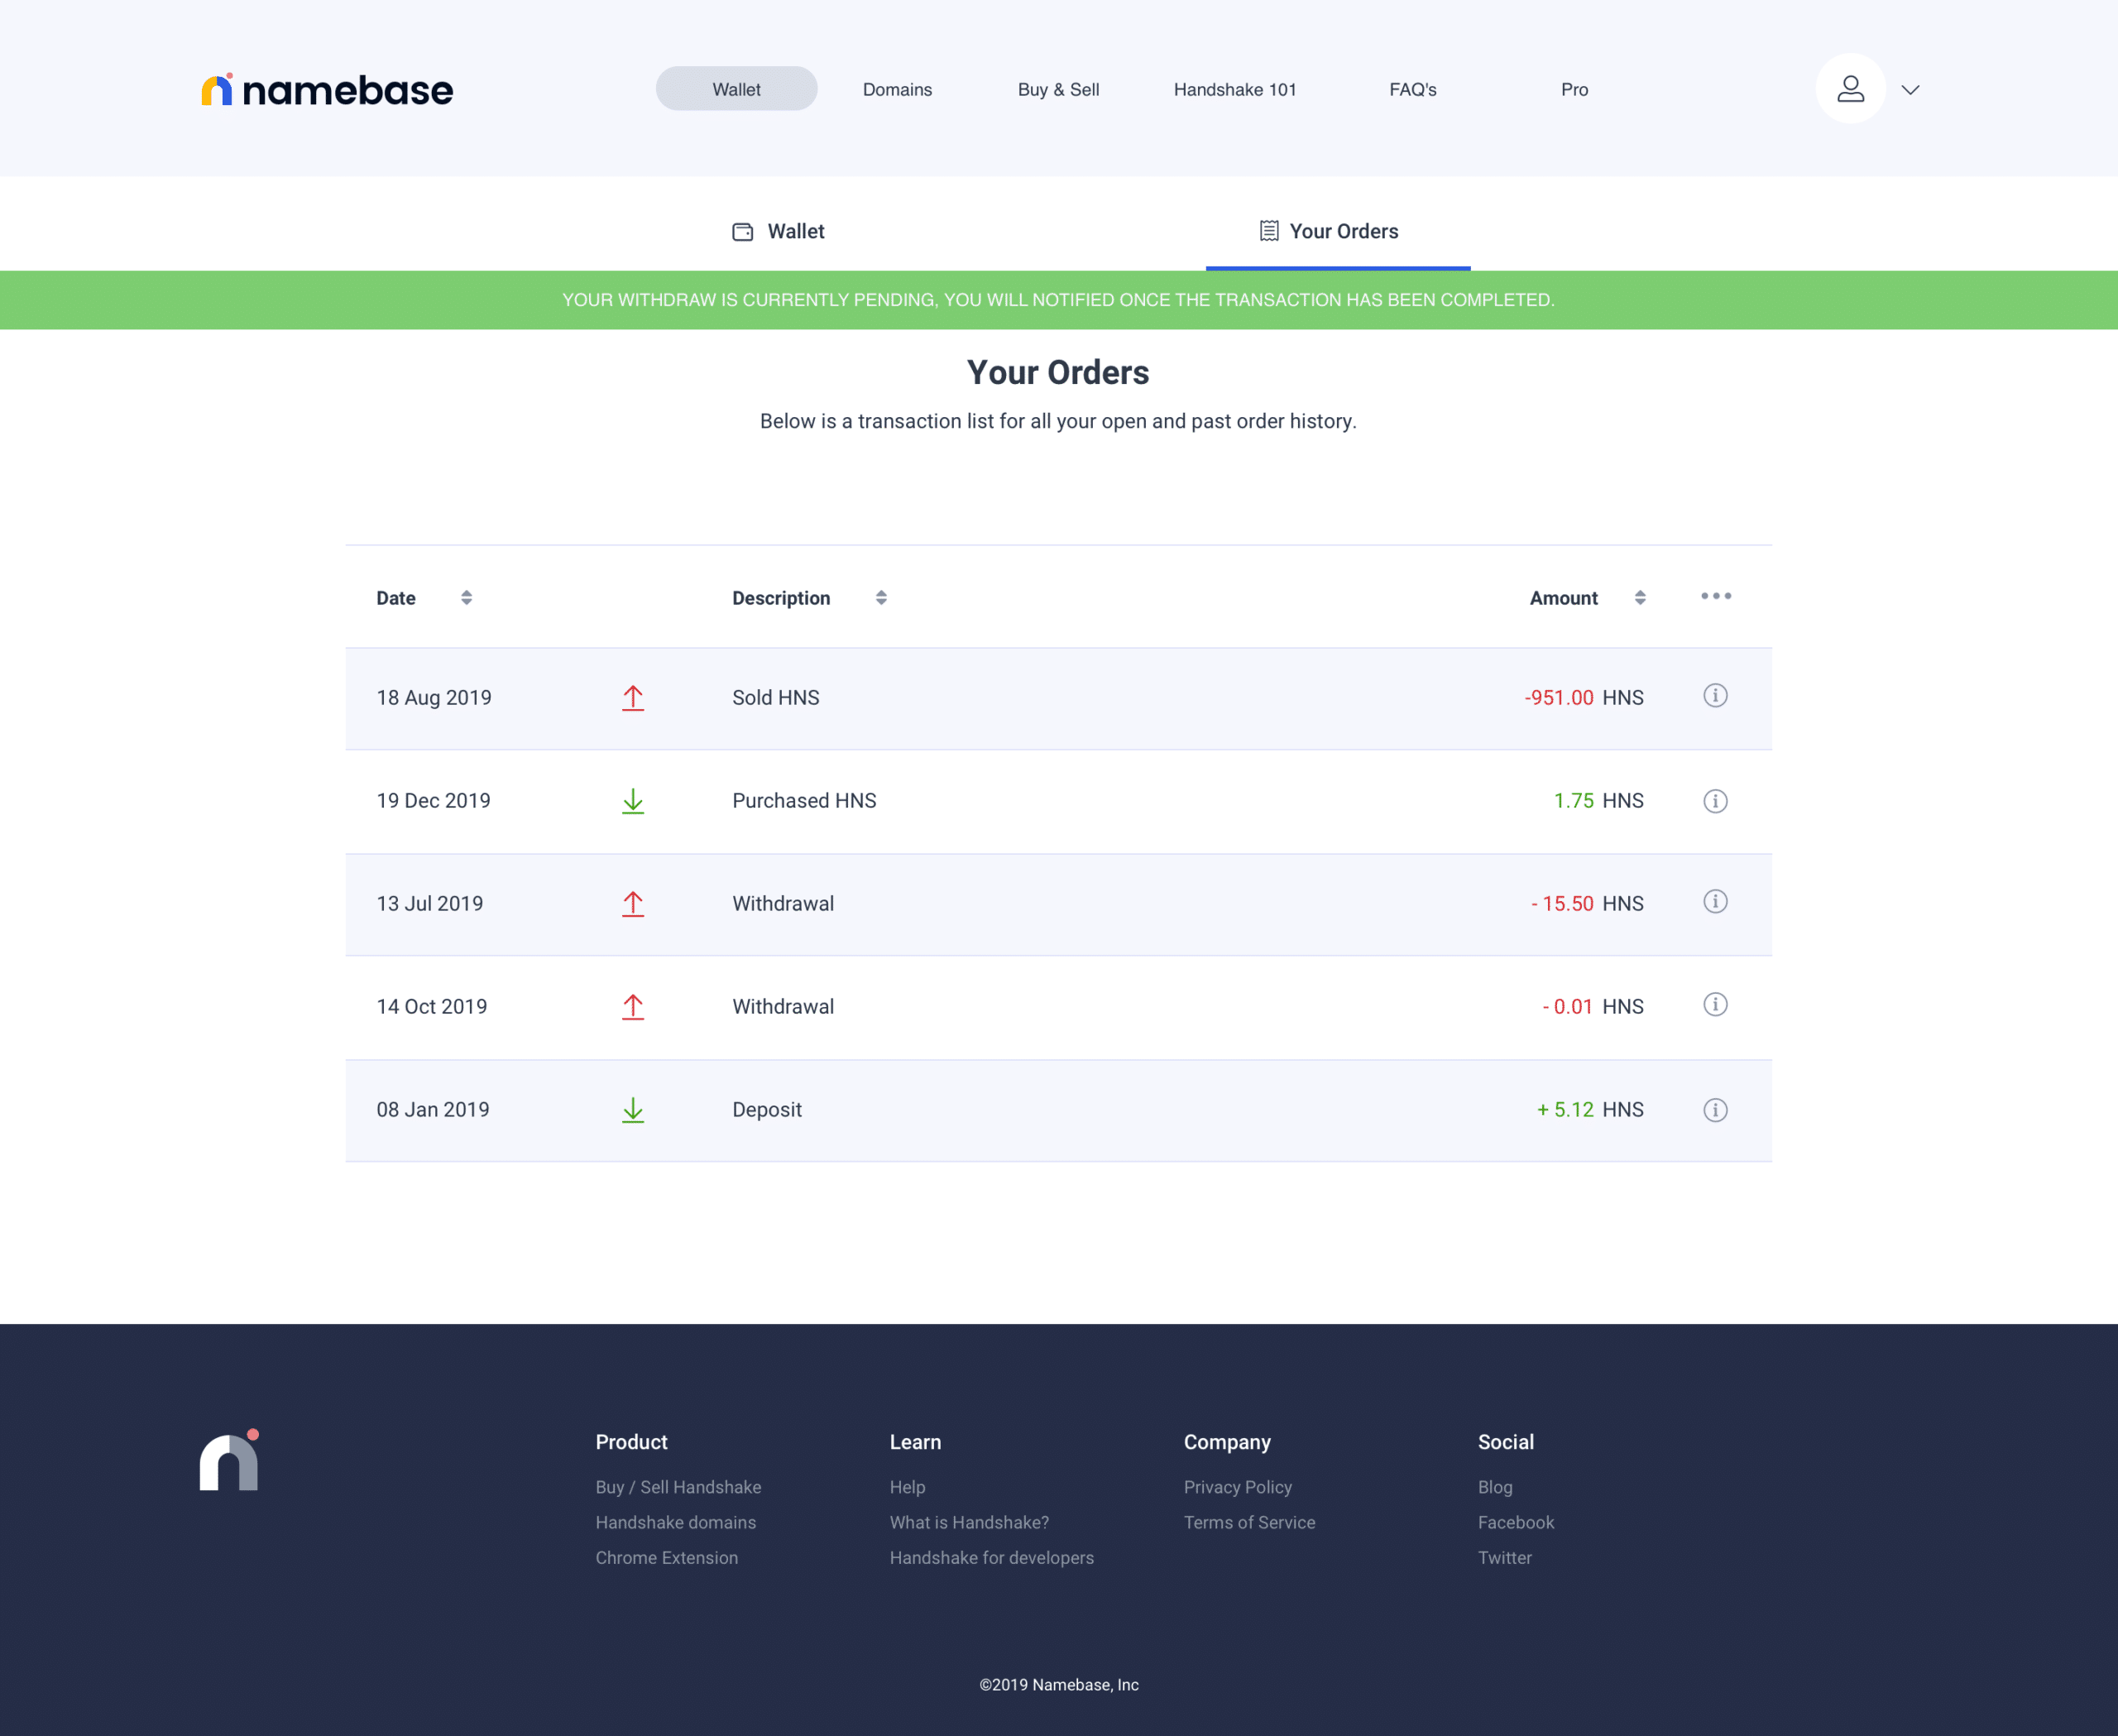
Task: Open info icon for Purchased HNS row
Action: click(1715, 801)
